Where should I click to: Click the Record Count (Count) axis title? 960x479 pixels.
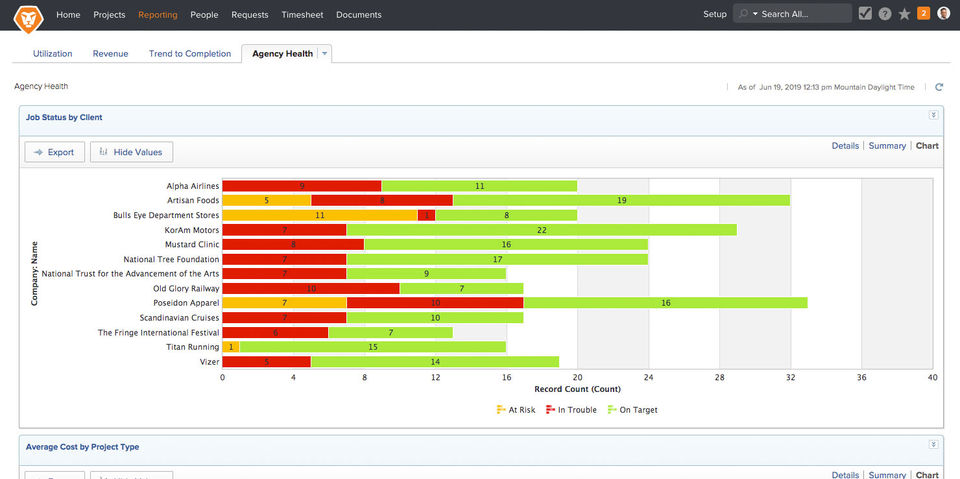click(x=577, y=389)
